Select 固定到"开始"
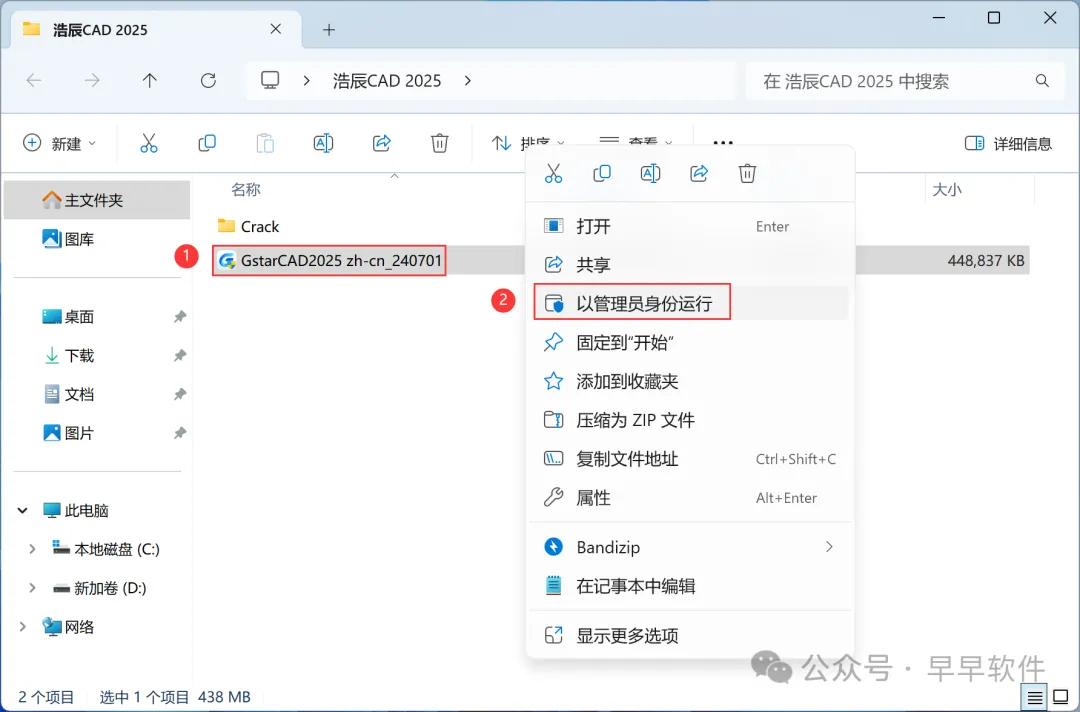Image resolution: width=1080 pixels, height=712 pixels. pos(690,342)
